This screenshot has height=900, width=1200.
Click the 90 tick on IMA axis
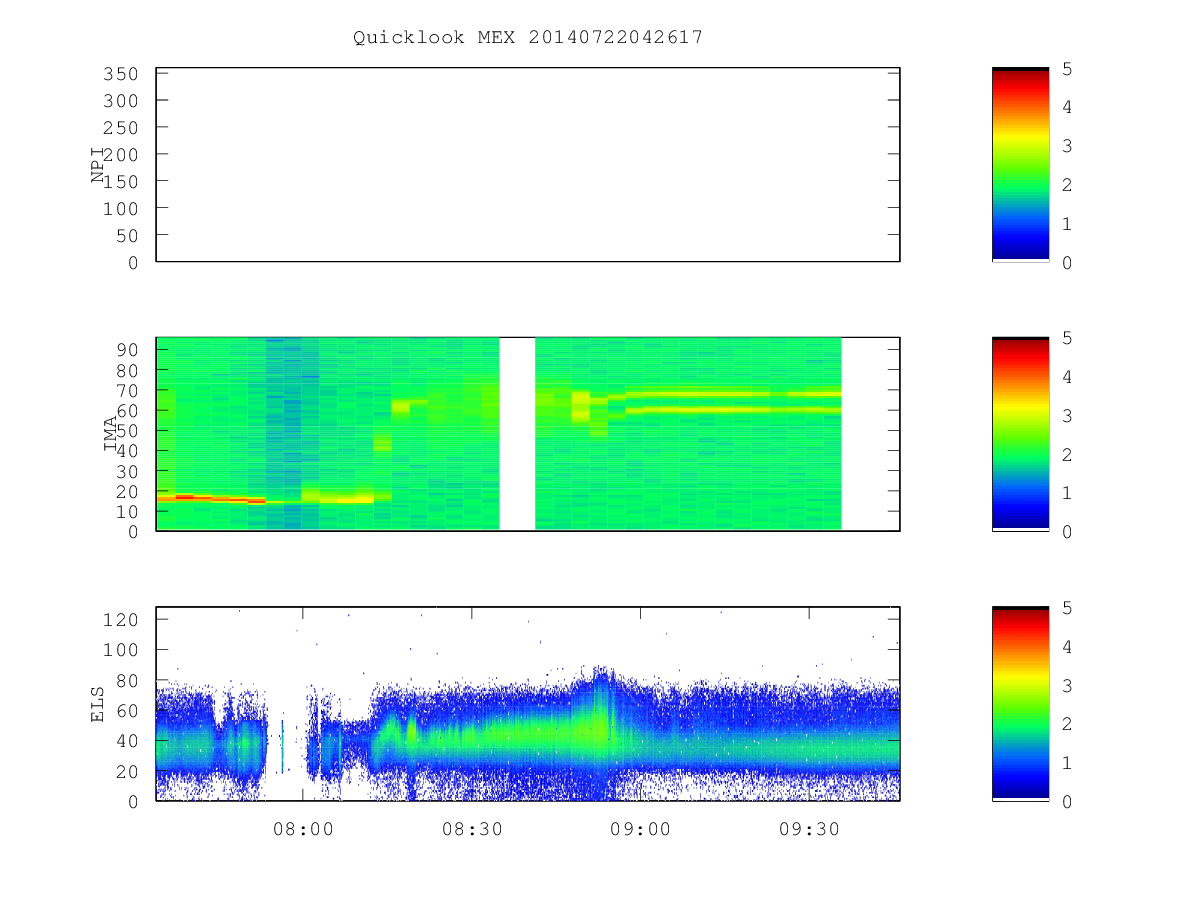(x=127, y=349)
